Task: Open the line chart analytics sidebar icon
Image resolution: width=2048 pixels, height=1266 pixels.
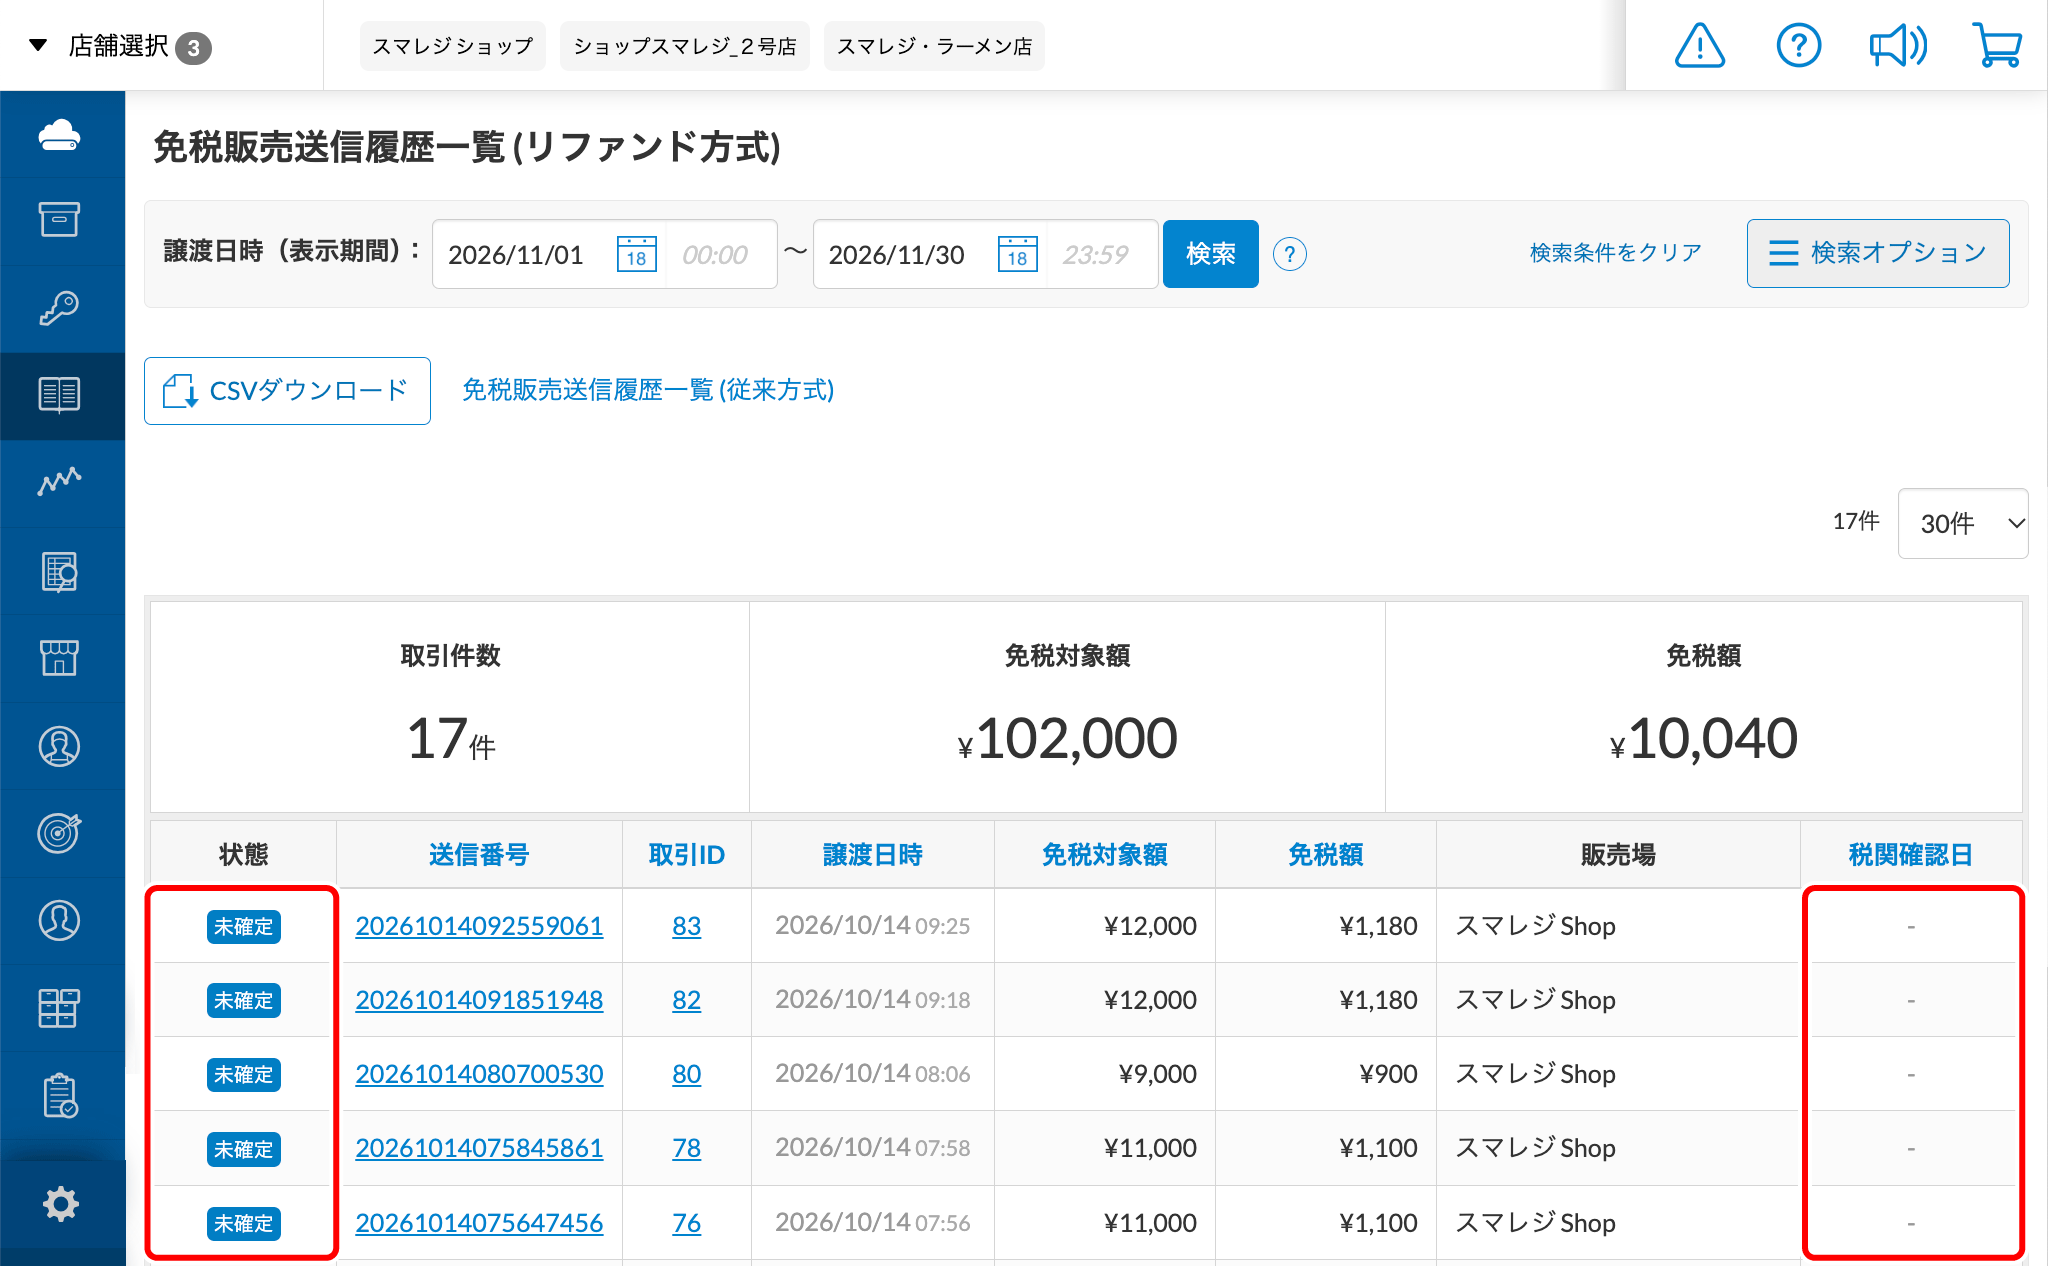Action: click(60, 482)
